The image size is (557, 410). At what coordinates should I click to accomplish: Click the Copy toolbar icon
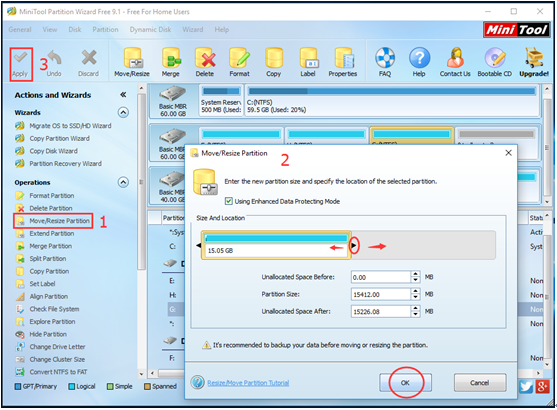274,63
